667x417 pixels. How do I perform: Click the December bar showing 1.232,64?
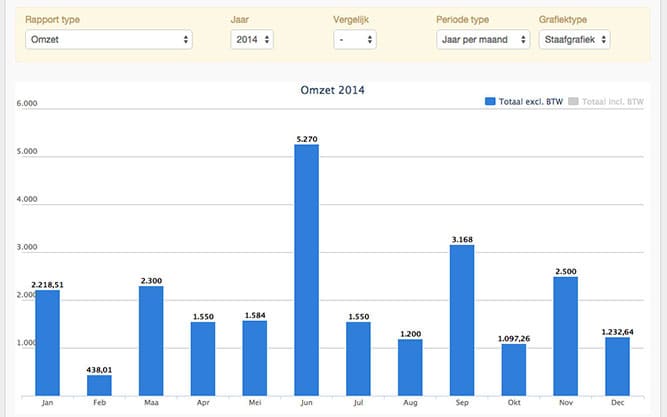point(617,366)
